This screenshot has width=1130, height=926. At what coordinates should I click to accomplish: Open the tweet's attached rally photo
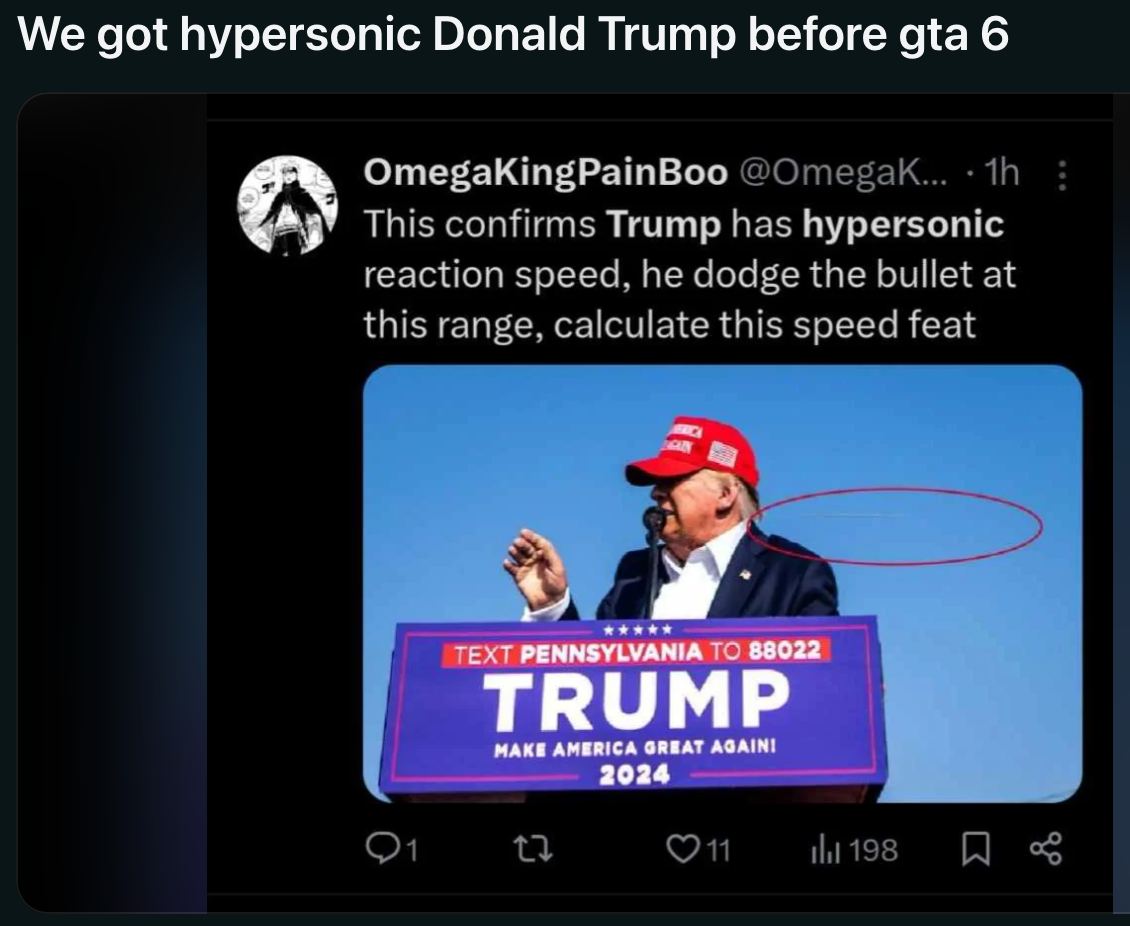tap(722, 583)
